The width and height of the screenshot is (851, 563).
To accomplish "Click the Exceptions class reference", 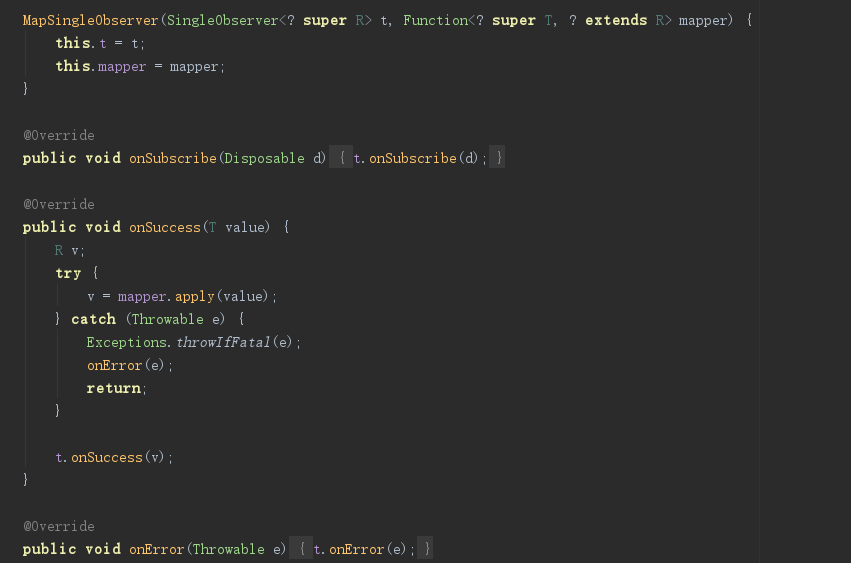I will 126,342.
